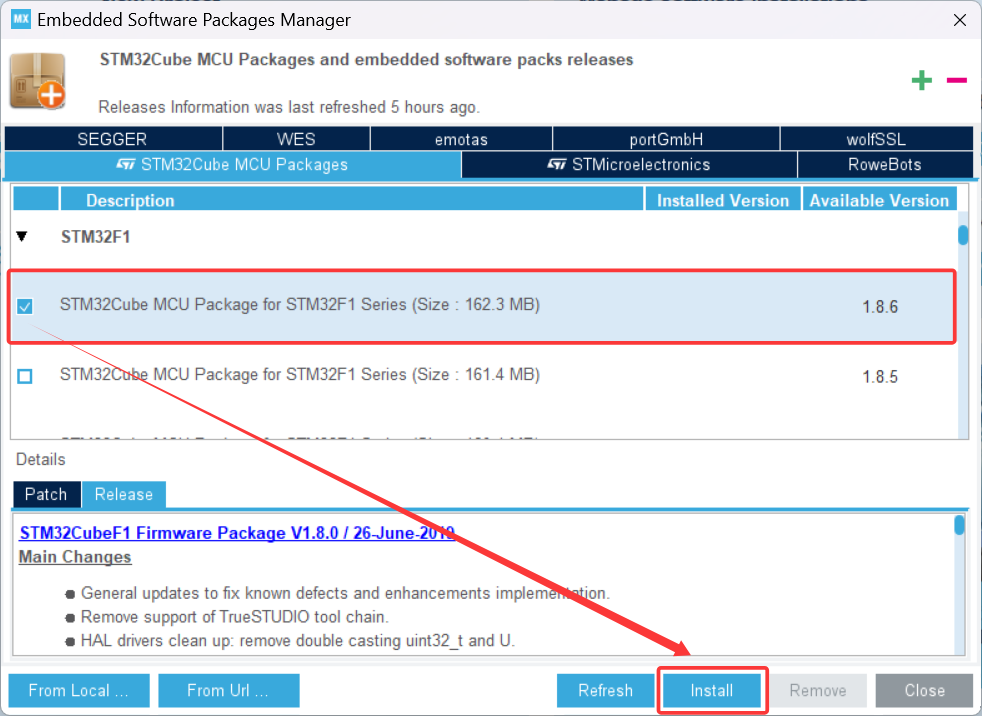Screen dimensions: 982x716
Task: Switch to the emotas tab
Action: 462,138
